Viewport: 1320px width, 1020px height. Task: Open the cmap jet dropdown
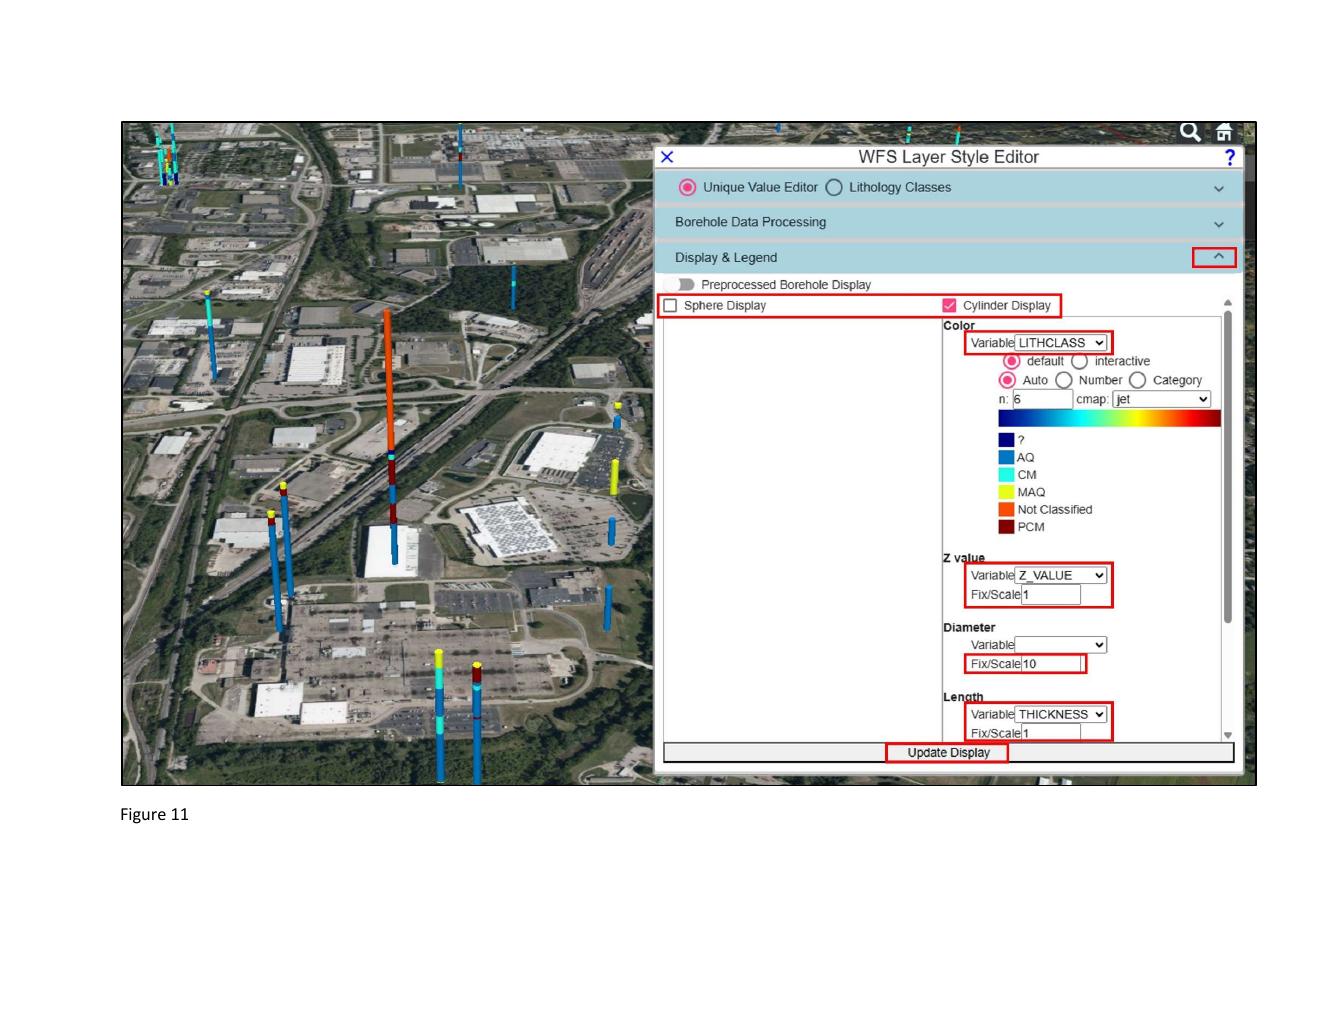1161,399
